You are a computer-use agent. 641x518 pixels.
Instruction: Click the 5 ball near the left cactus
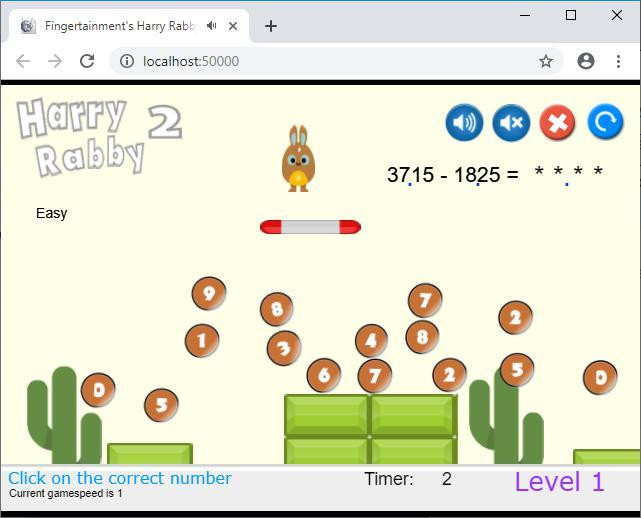point(161,405)
